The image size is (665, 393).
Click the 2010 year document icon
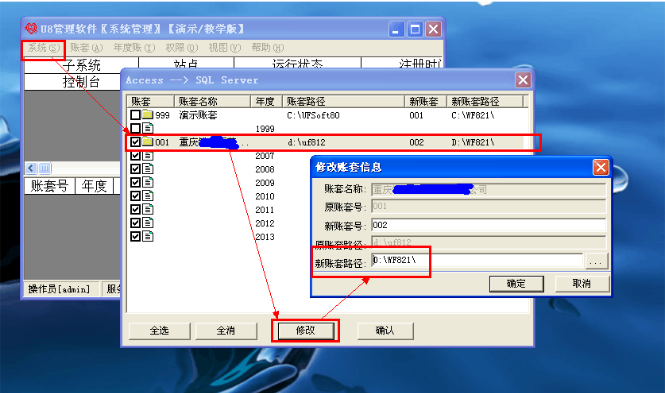[148, 196]
